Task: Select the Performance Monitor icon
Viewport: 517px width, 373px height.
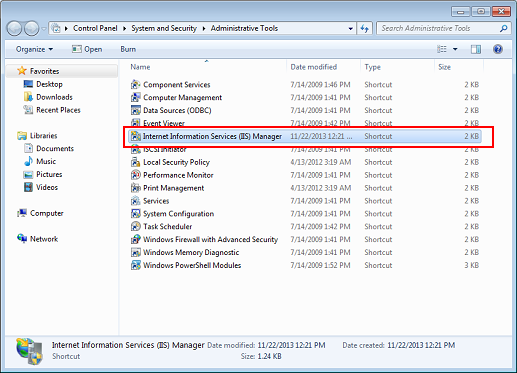Action: 135,175
